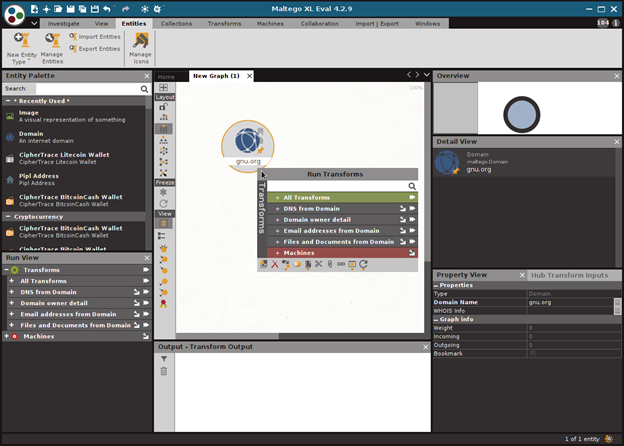Click Export Entities in the ribbon

coord(95,49)
